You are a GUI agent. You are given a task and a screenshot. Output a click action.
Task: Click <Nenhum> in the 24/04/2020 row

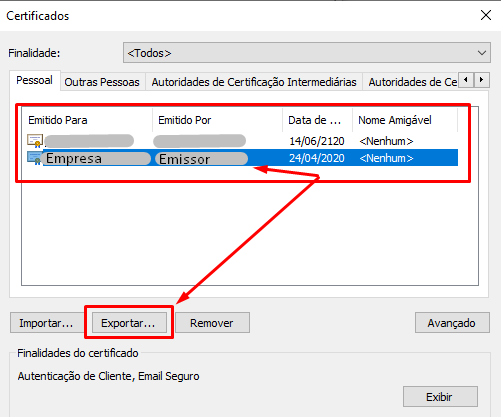point(386,158)
